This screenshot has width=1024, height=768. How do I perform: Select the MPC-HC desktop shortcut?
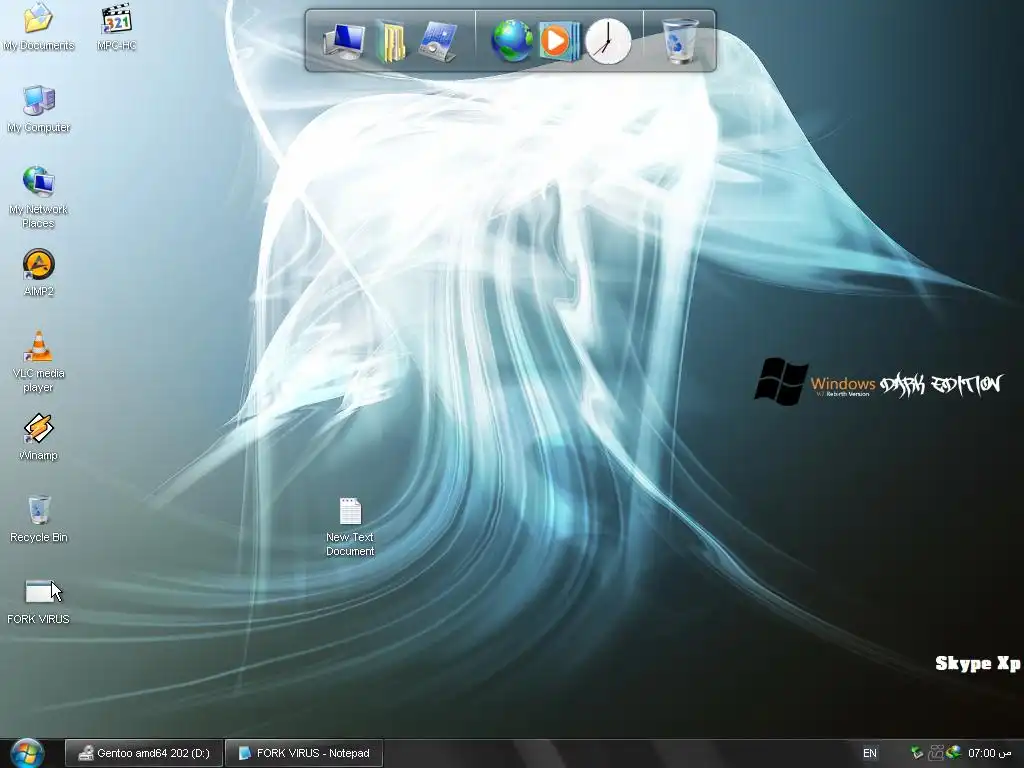click(x=116, y=26)
